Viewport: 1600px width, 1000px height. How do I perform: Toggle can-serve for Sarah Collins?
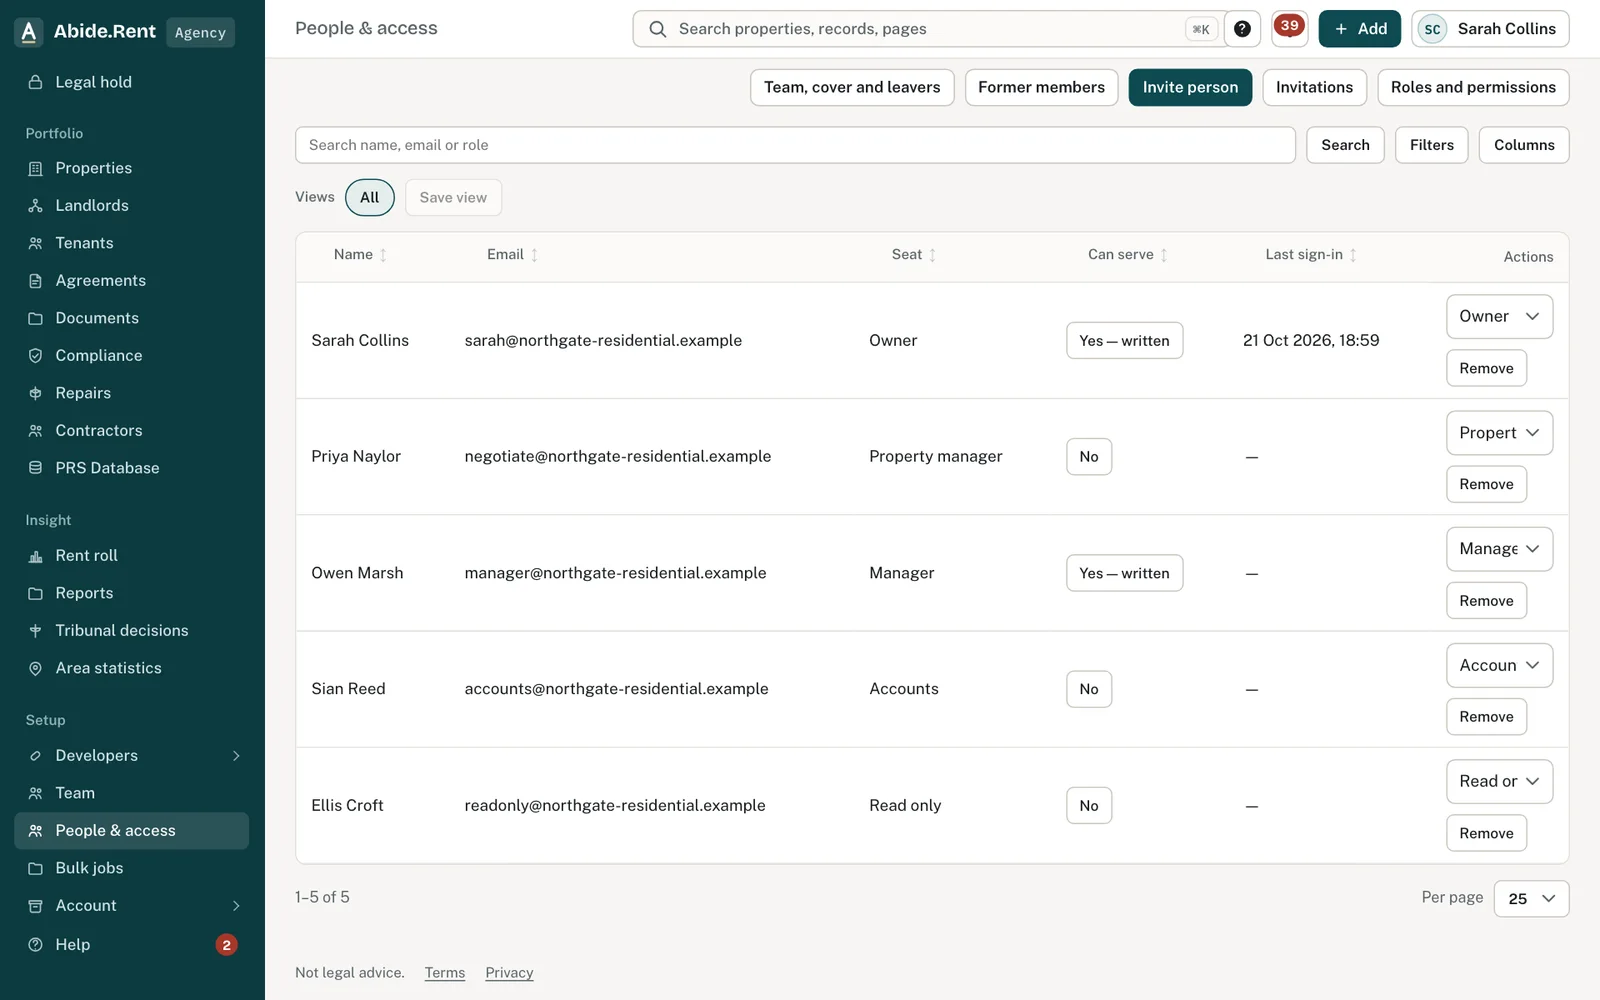(x=1124, y=341)
